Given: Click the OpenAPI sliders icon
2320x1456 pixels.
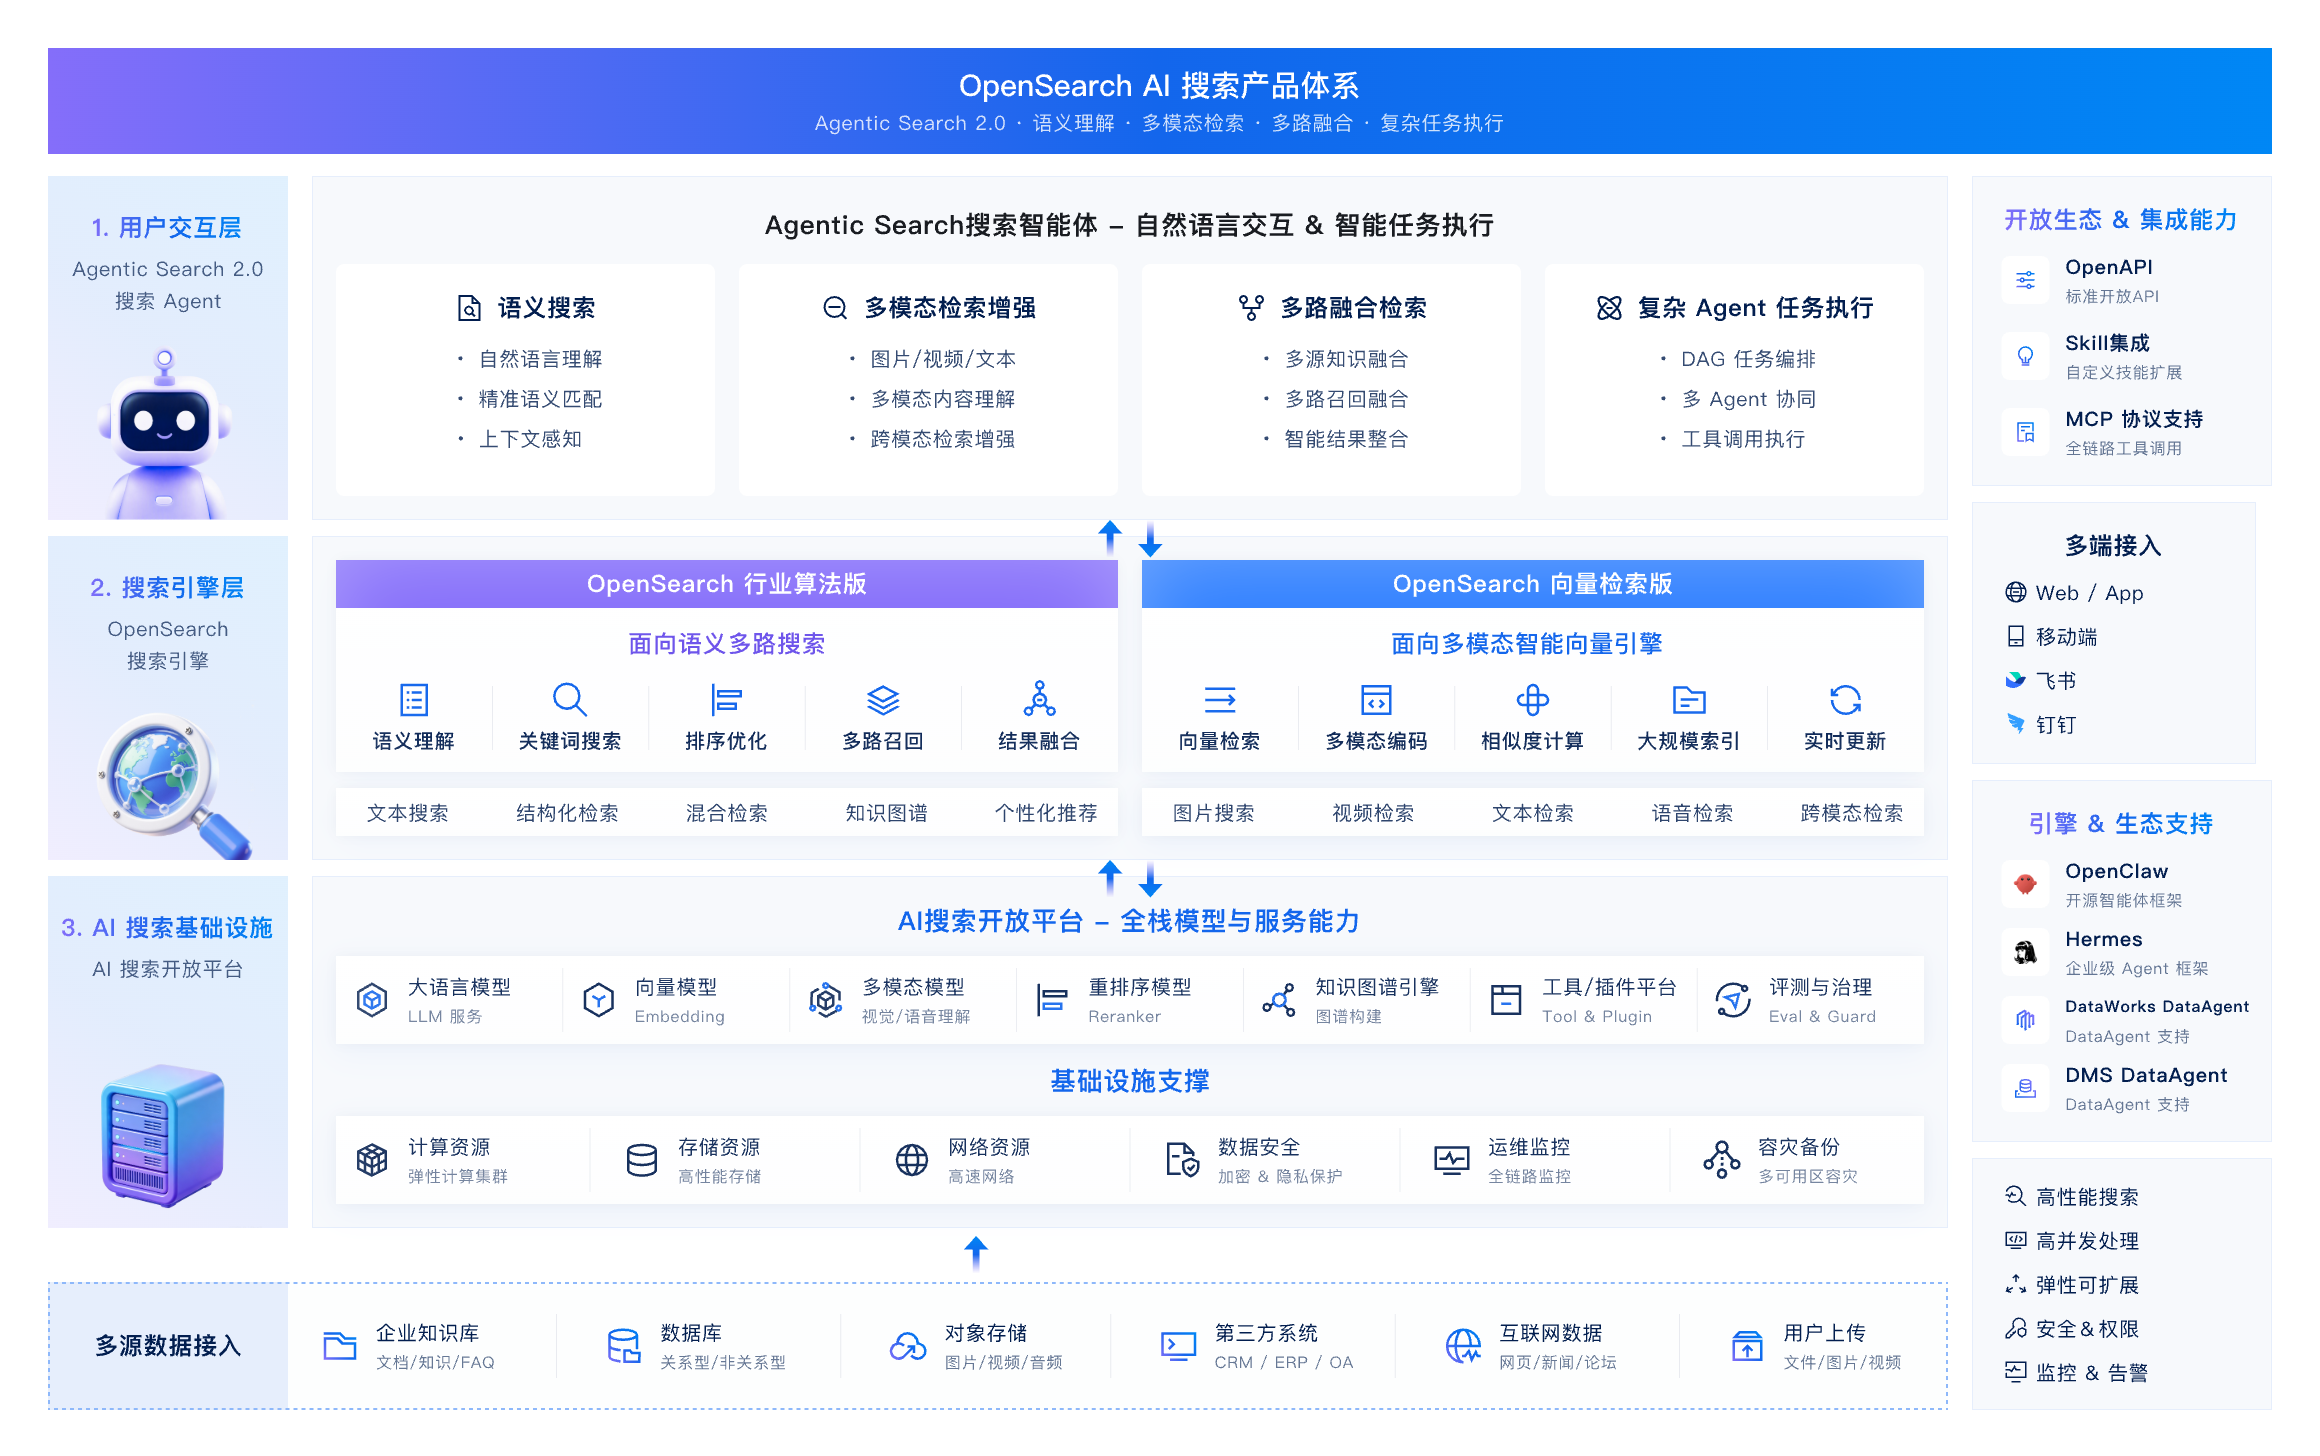Looking at the screenshot, I should 2026,280.
